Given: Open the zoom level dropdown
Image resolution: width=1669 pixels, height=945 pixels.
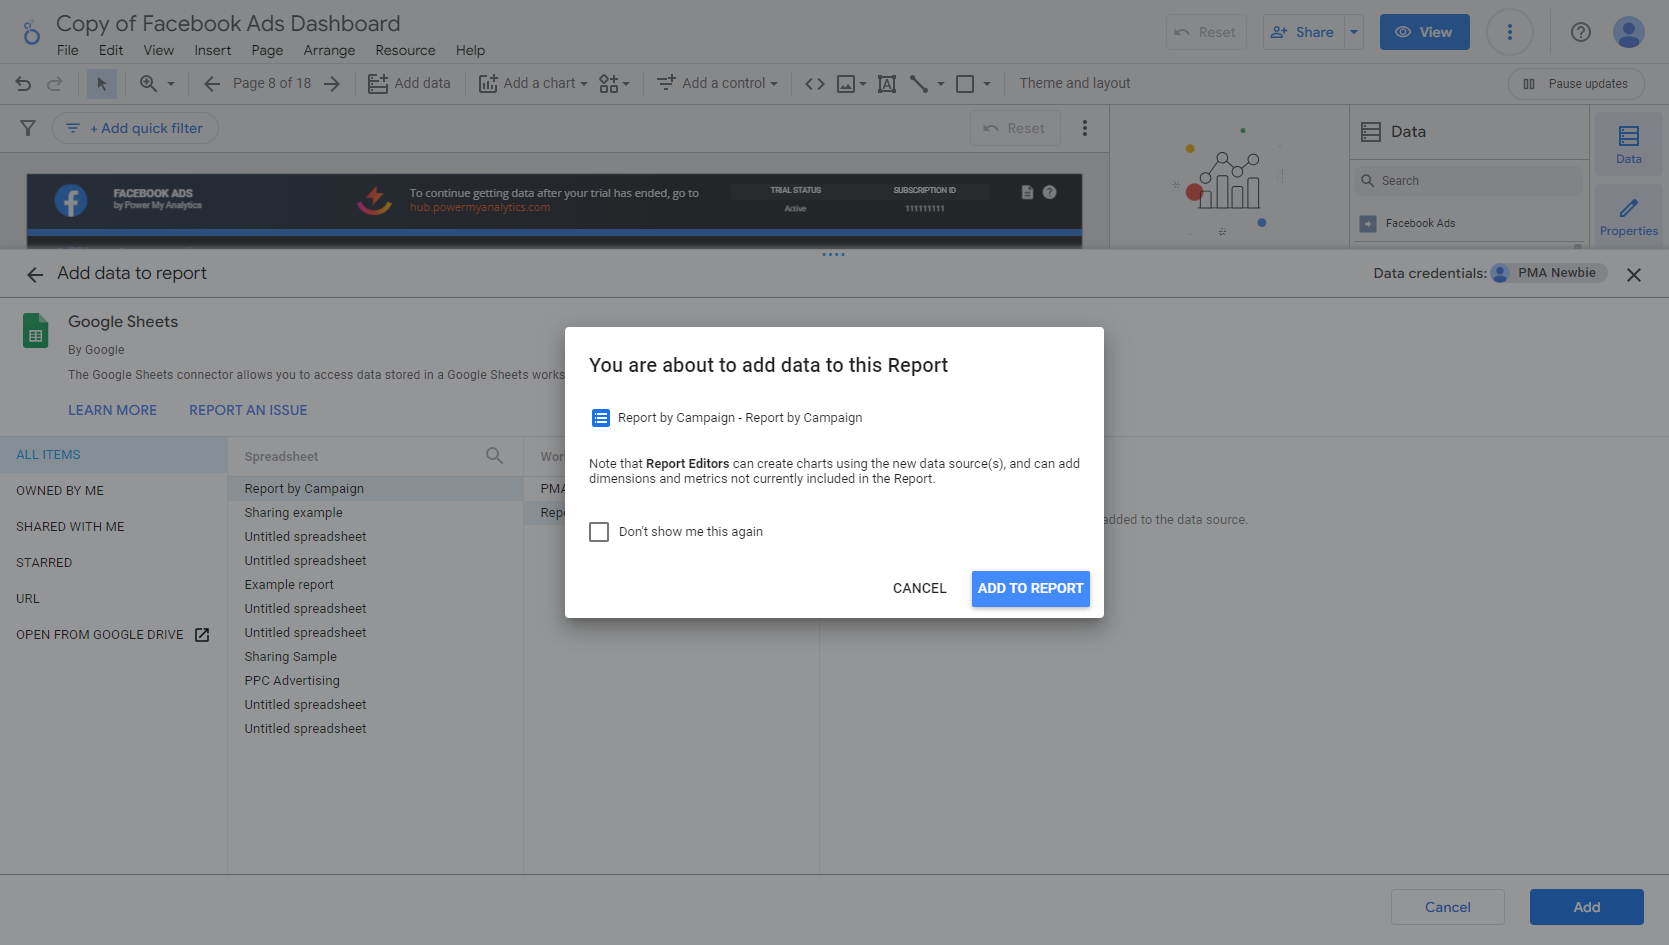Looking at the screenshot, I should (158, 84).
